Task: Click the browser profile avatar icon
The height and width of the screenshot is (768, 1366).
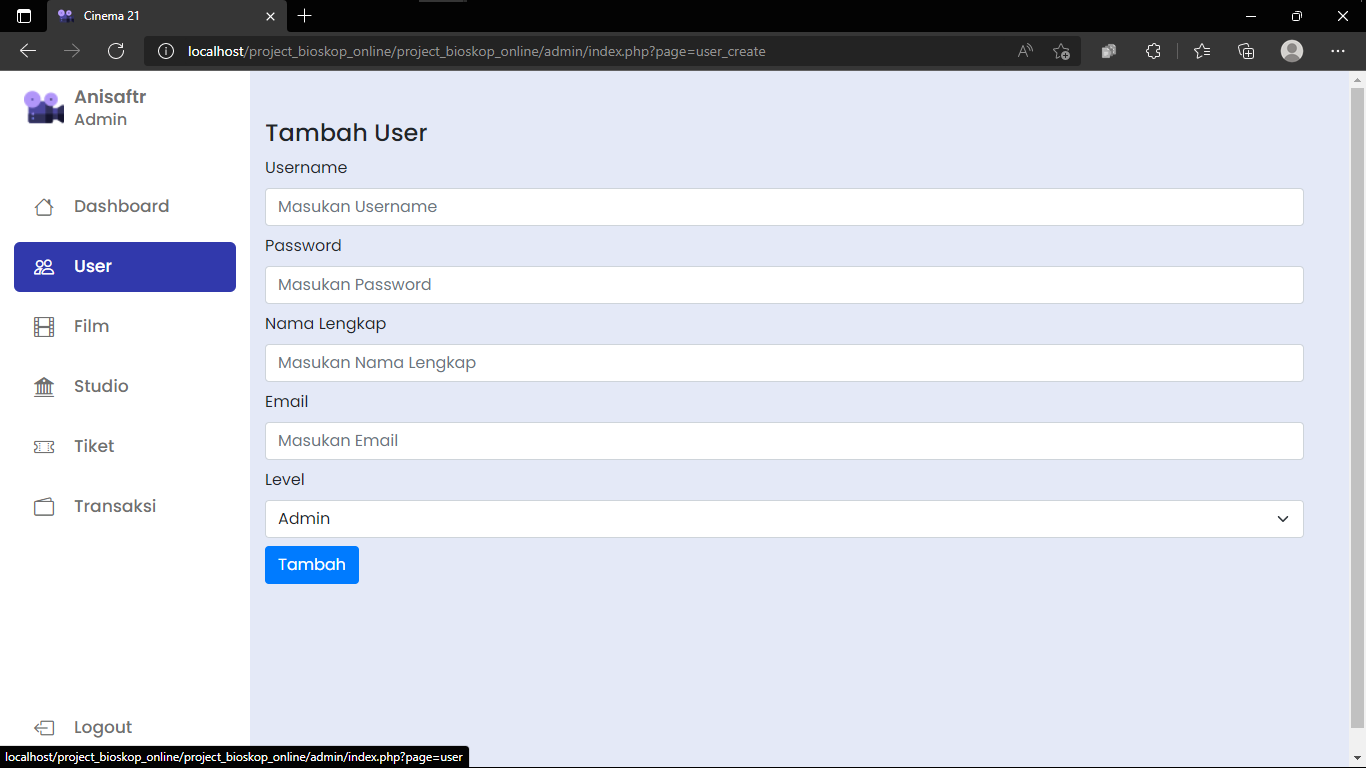Action: pyautogui.click(x=1291, y=51)
